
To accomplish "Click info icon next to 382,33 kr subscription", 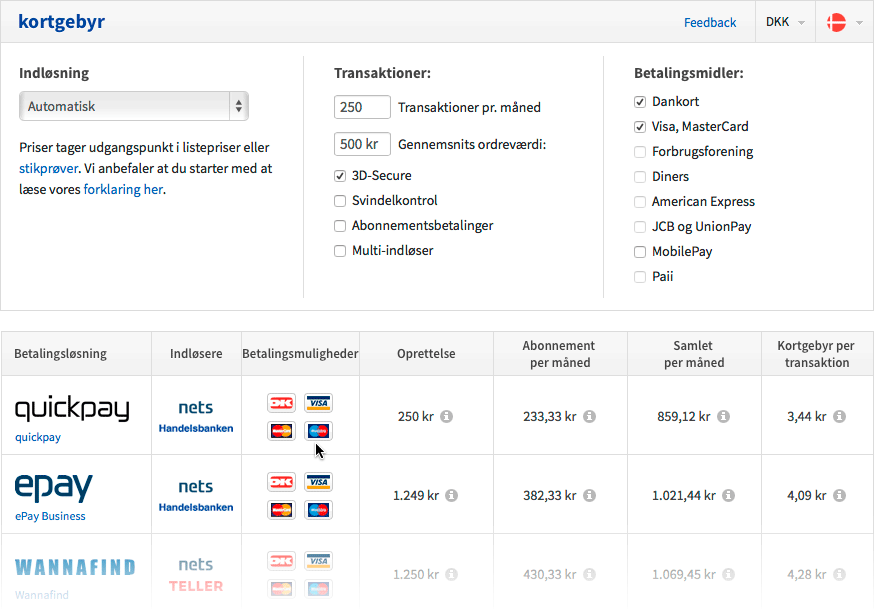I will point(590,495).
